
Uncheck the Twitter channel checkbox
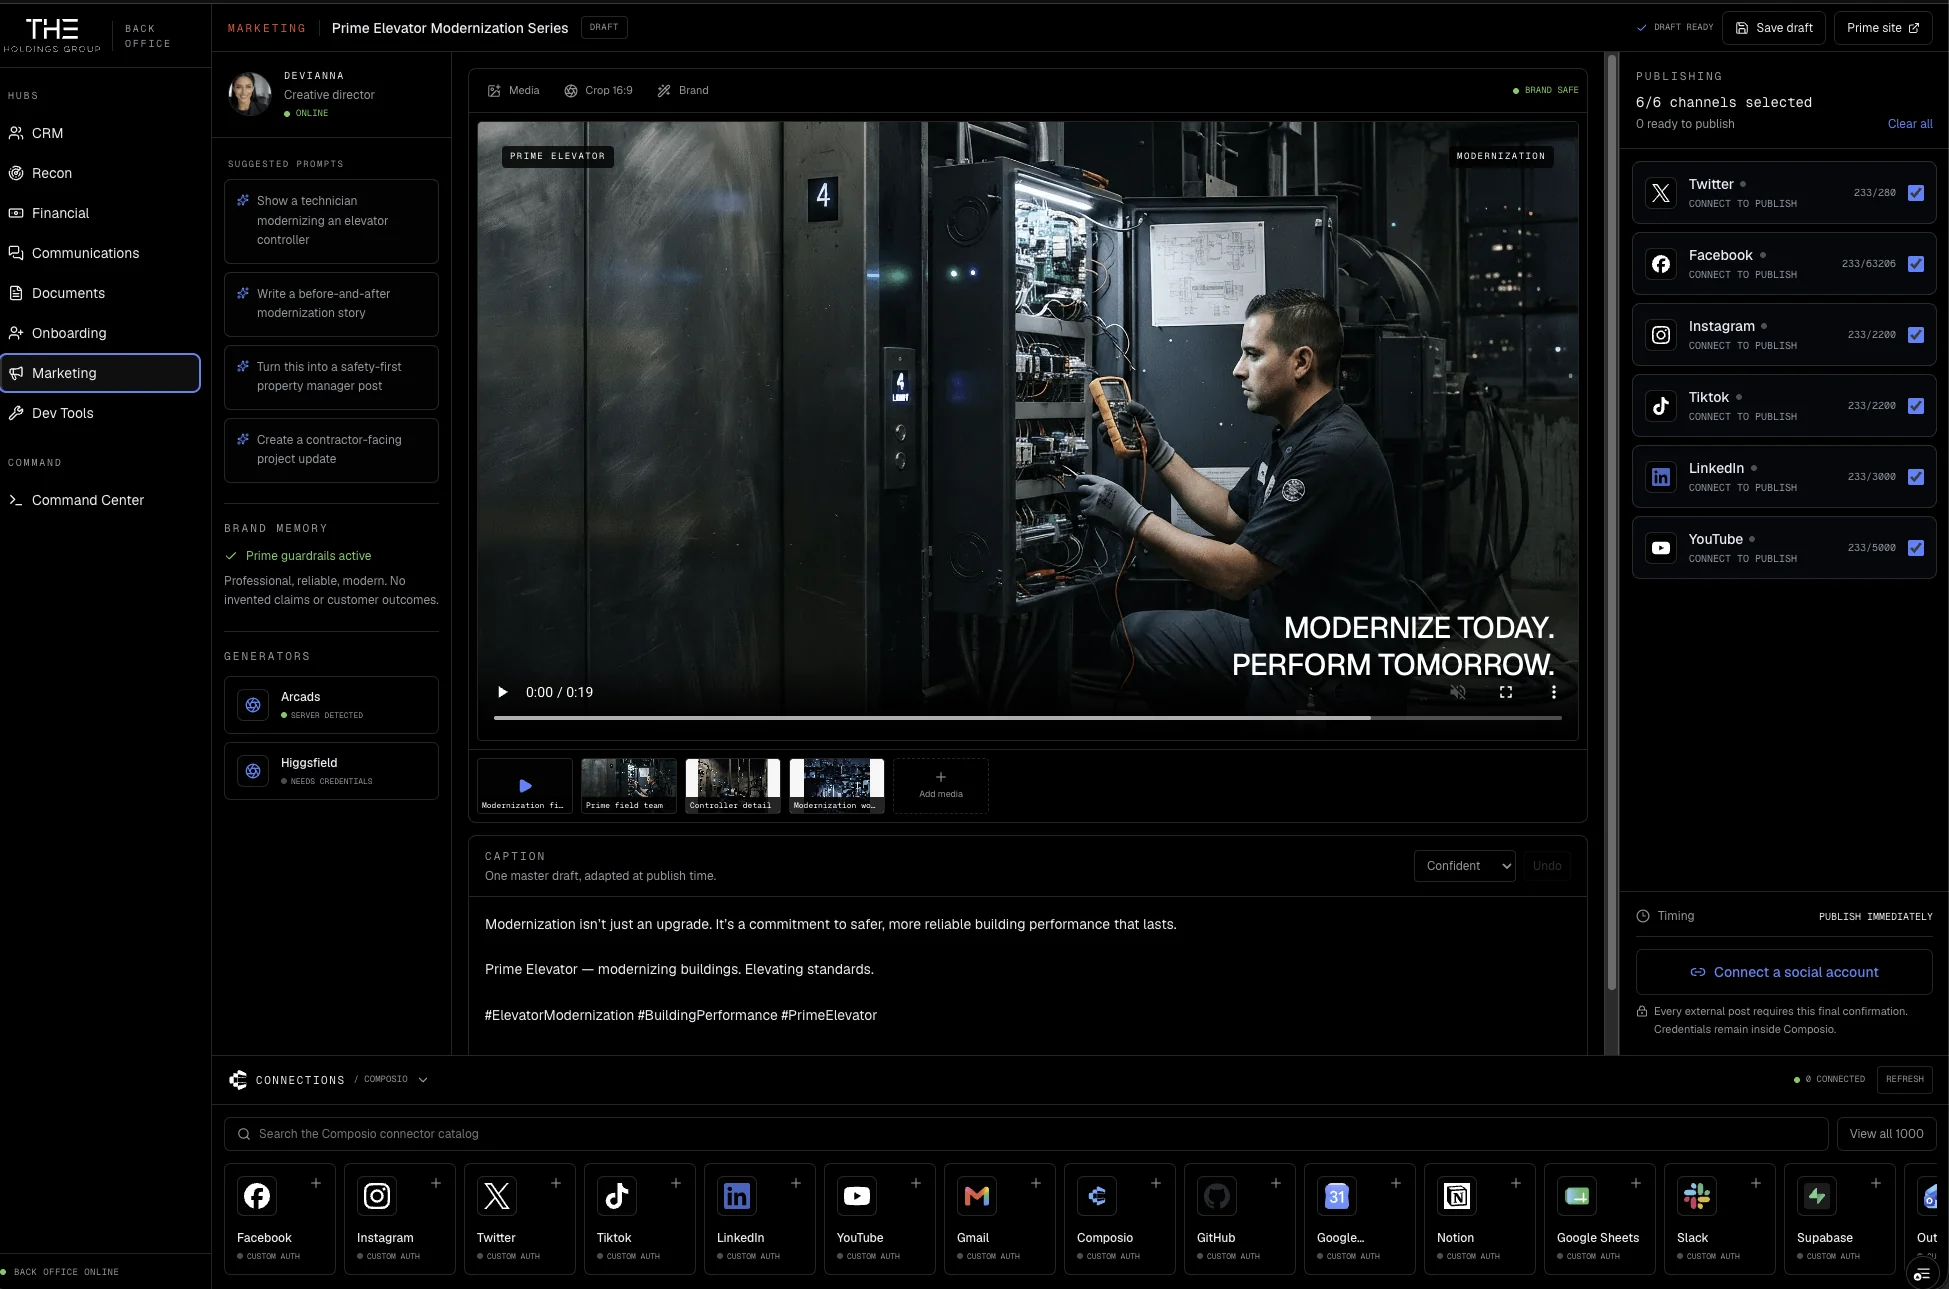coord(1916,193)
